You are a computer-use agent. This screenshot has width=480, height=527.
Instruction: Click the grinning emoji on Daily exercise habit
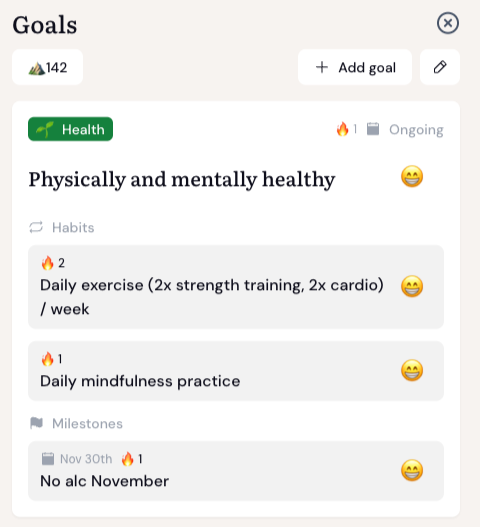coord(412,286)
